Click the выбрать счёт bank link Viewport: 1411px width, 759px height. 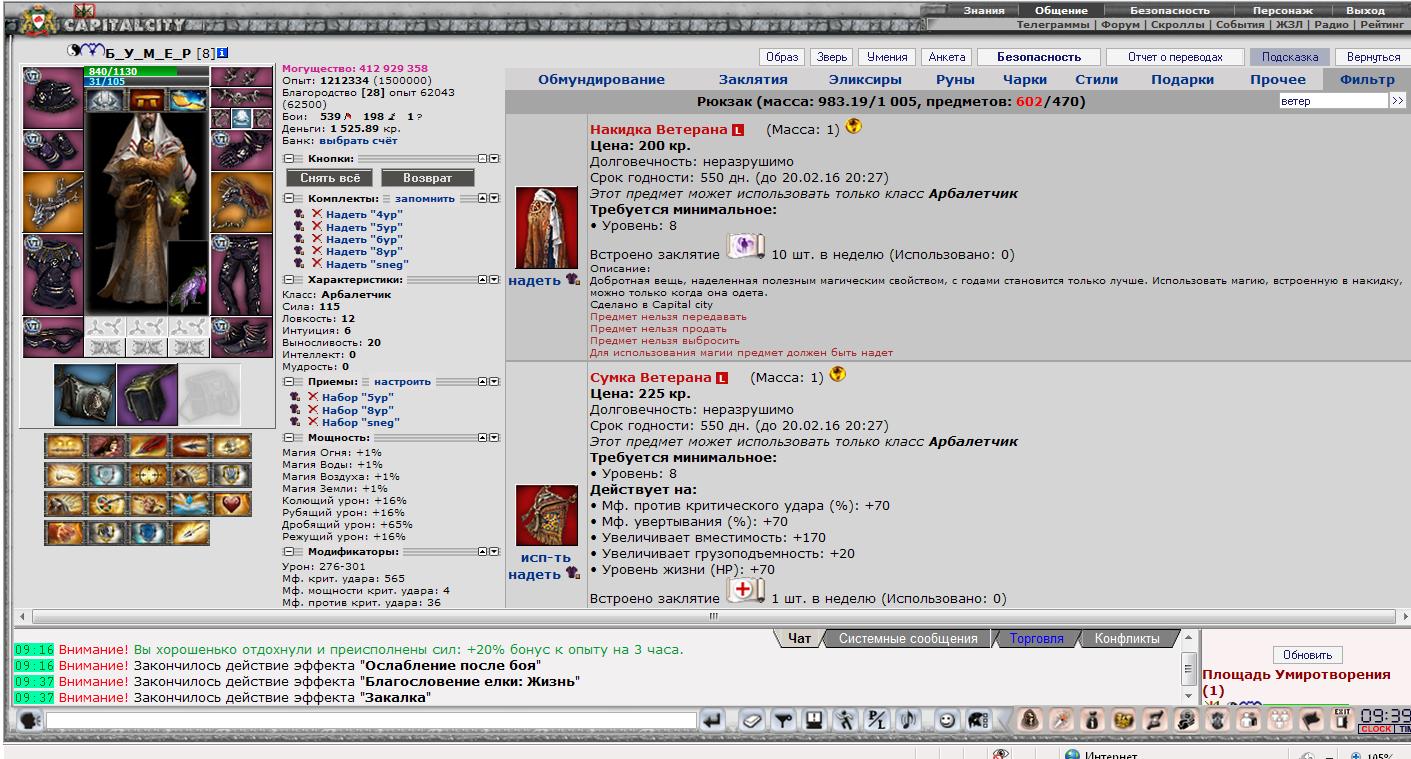[358, 141]
